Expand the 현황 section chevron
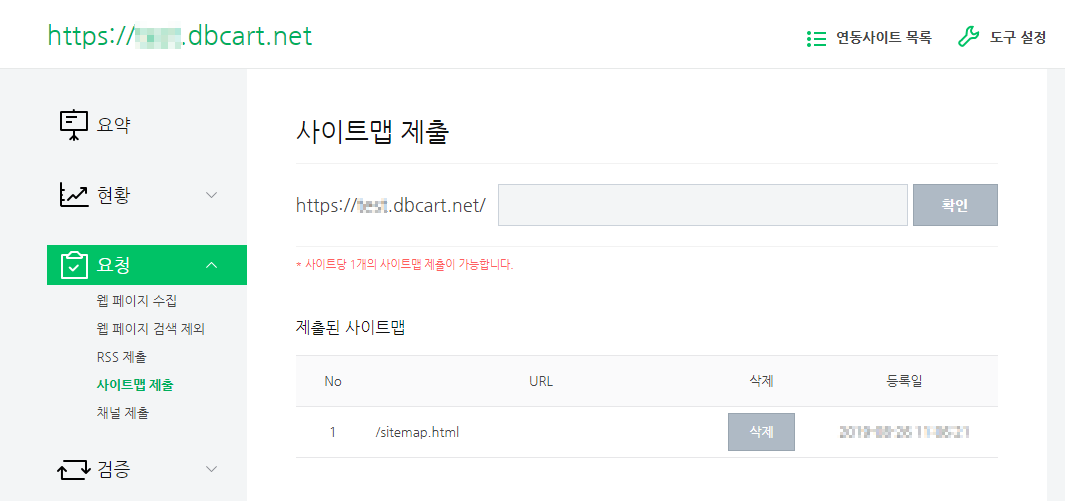The image size is (1065, 501). [x=211, y=195]
